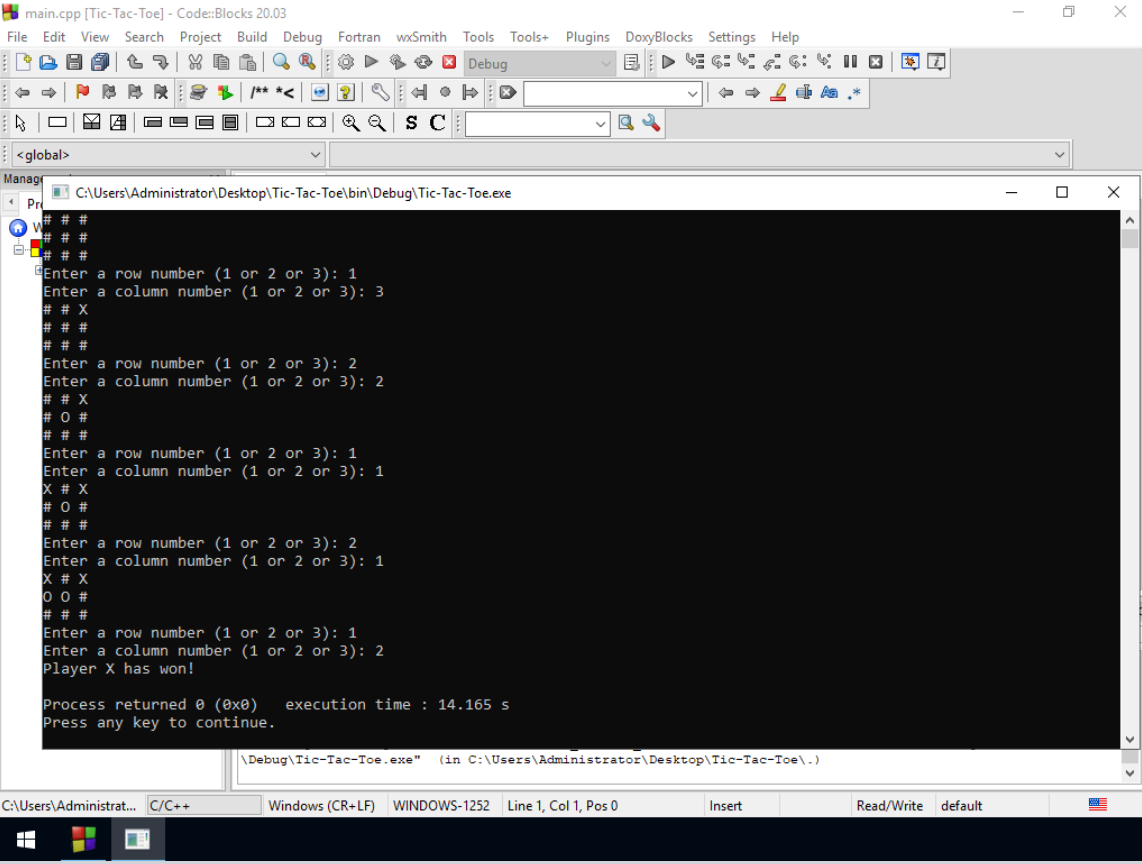Screen dimensions: 1142x864
Task: Open Replace using the magnifier R icon
Action: pos(307,63)
